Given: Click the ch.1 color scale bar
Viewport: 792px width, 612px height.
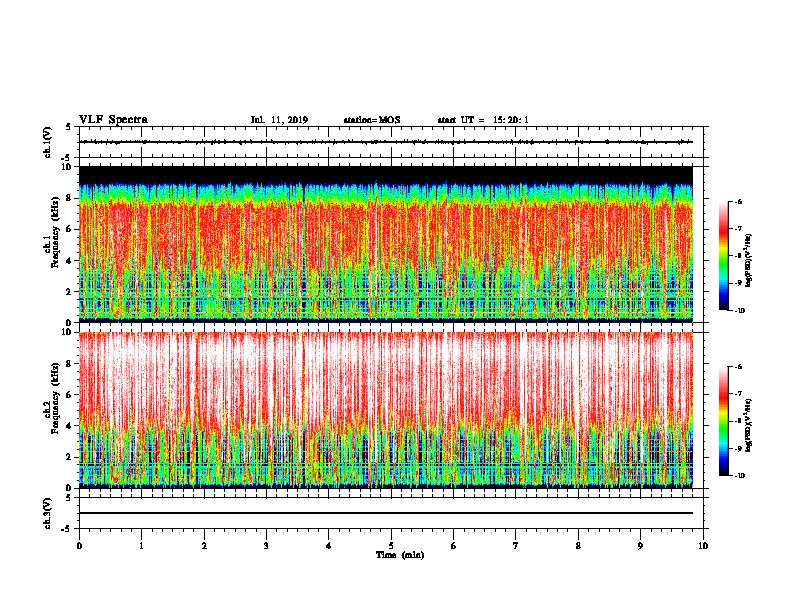Looking at the screenshot, I should [x=724, y=256].
